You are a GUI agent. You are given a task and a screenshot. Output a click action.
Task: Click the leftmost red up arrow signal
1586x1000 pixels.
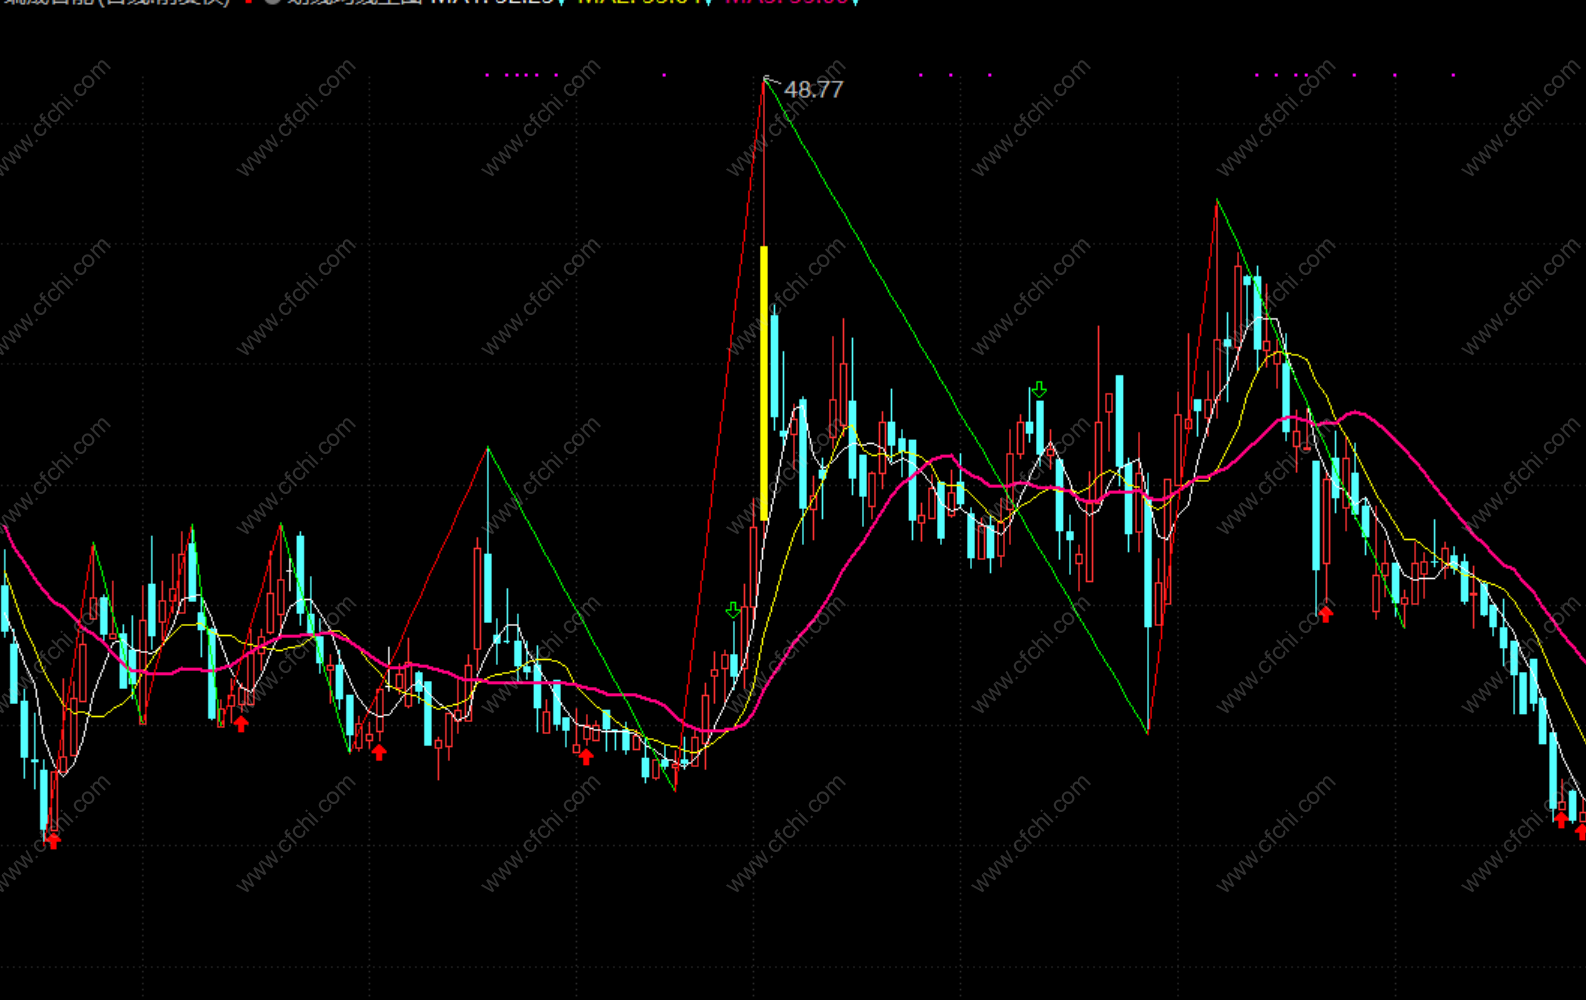tap(53, 840)
